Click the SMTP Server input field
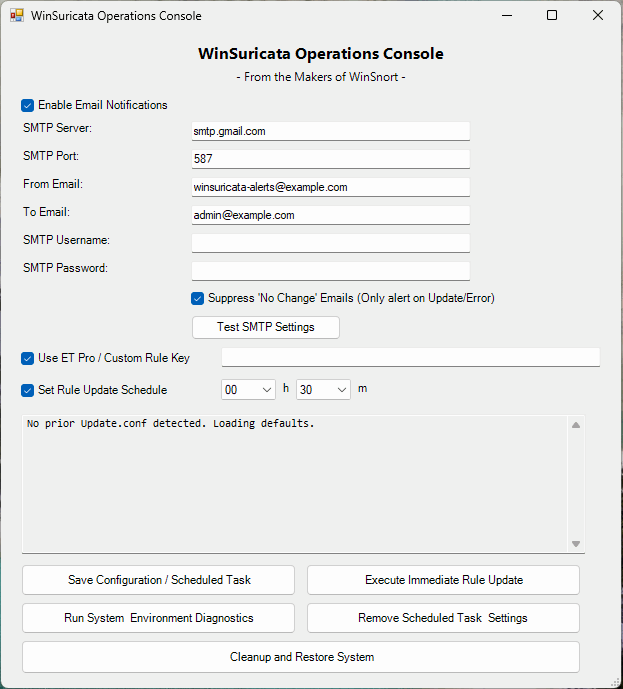The height and width of the screenshot is (689, 623). (331, 131)
